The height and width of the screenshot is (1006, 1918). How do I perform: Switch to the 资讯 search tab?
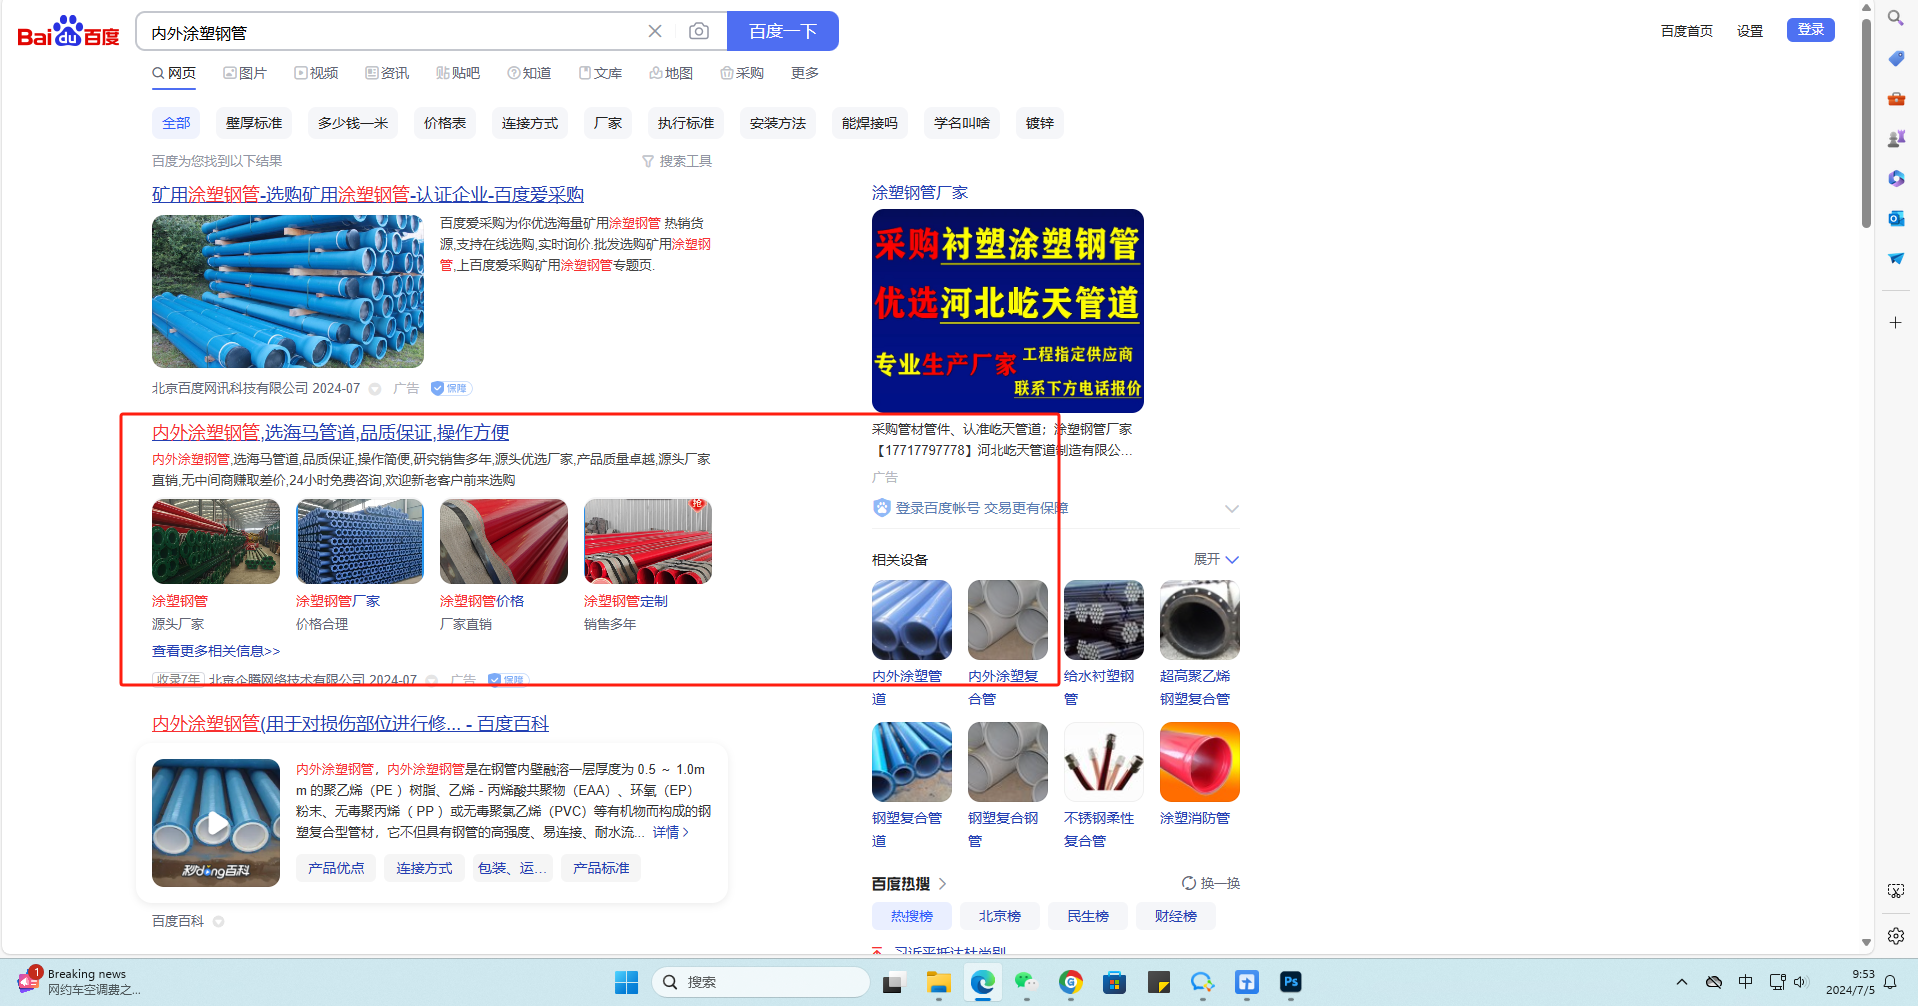coord(387,73)
